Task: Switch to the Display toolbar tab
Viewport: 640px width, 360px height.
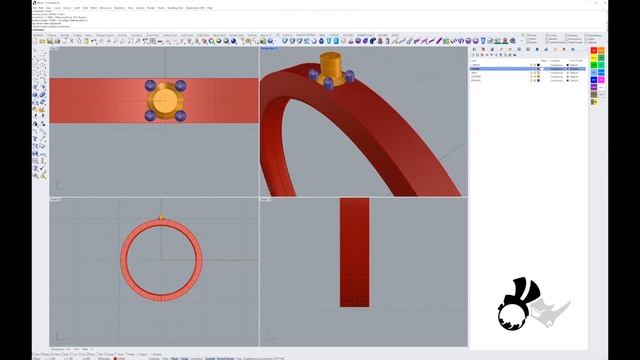Action: [77, 35]
